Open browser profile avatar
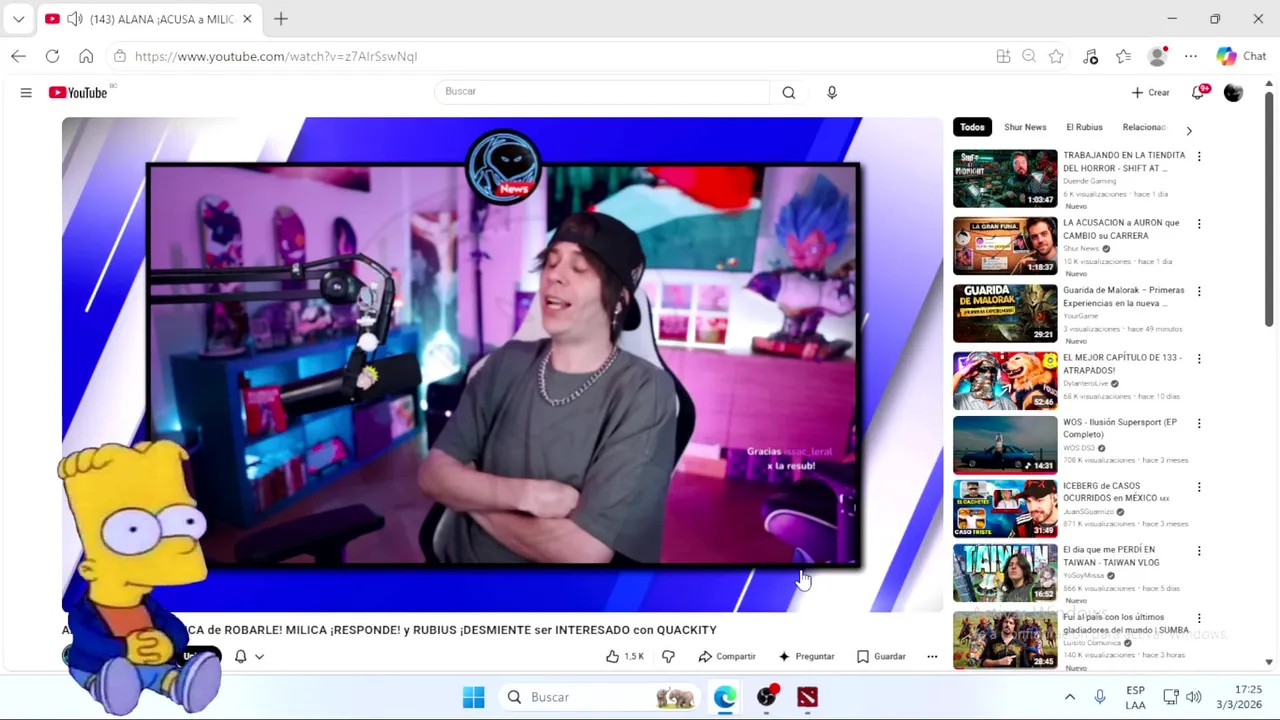Image resolution: width=1280 pixels, height=720 pixels. (x=1158, y=56)
